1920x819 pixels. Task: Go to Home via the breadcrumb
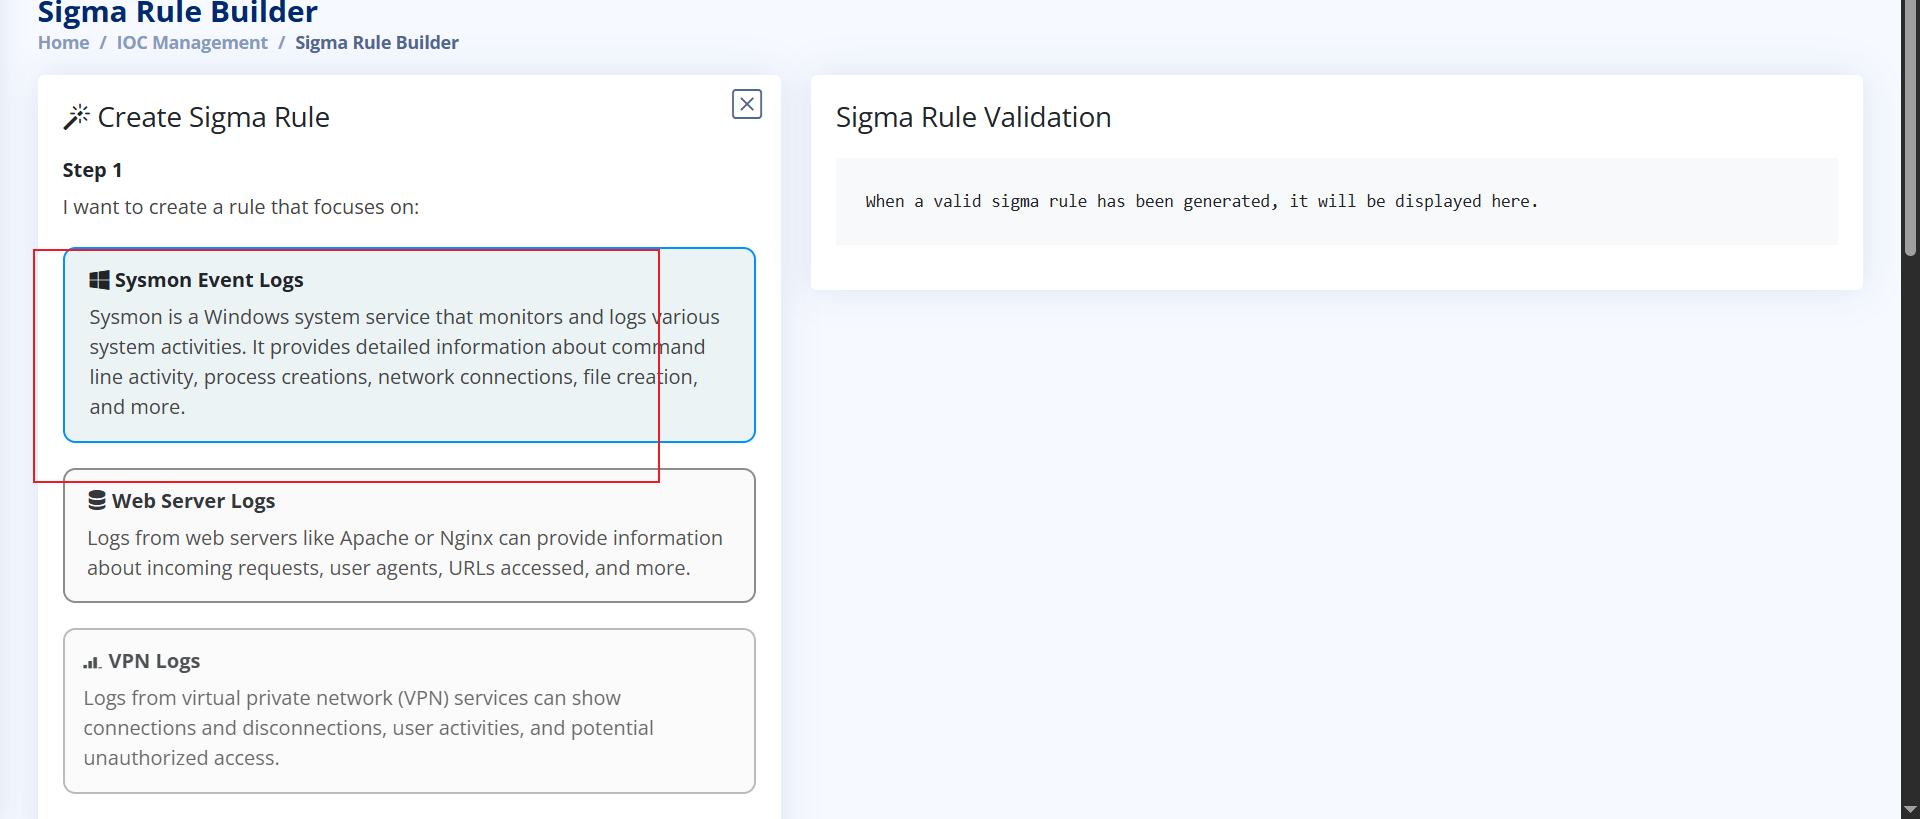[x=63, y=43]
